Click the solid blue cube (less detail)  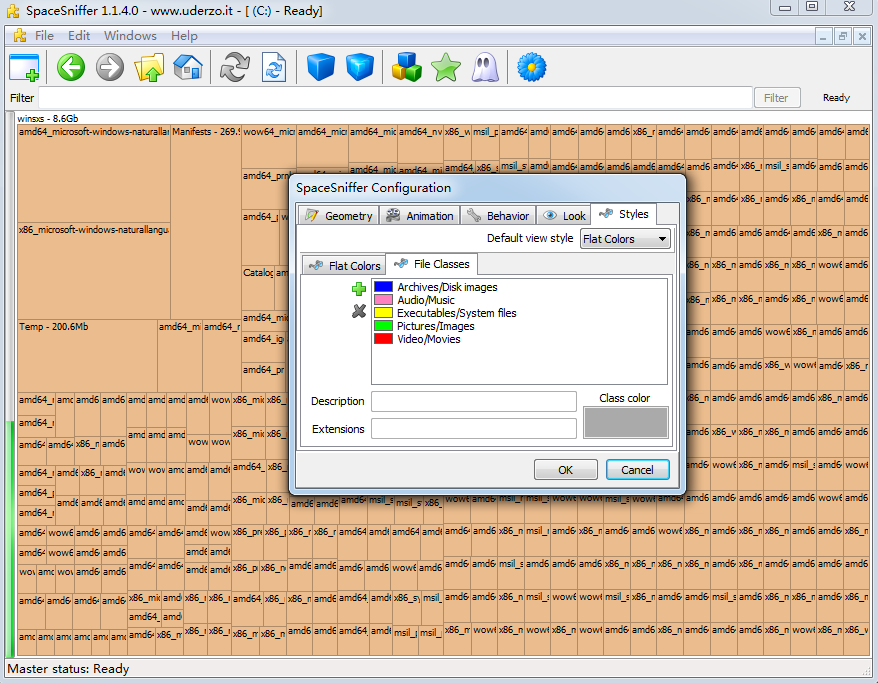click(x=321, y=68)
